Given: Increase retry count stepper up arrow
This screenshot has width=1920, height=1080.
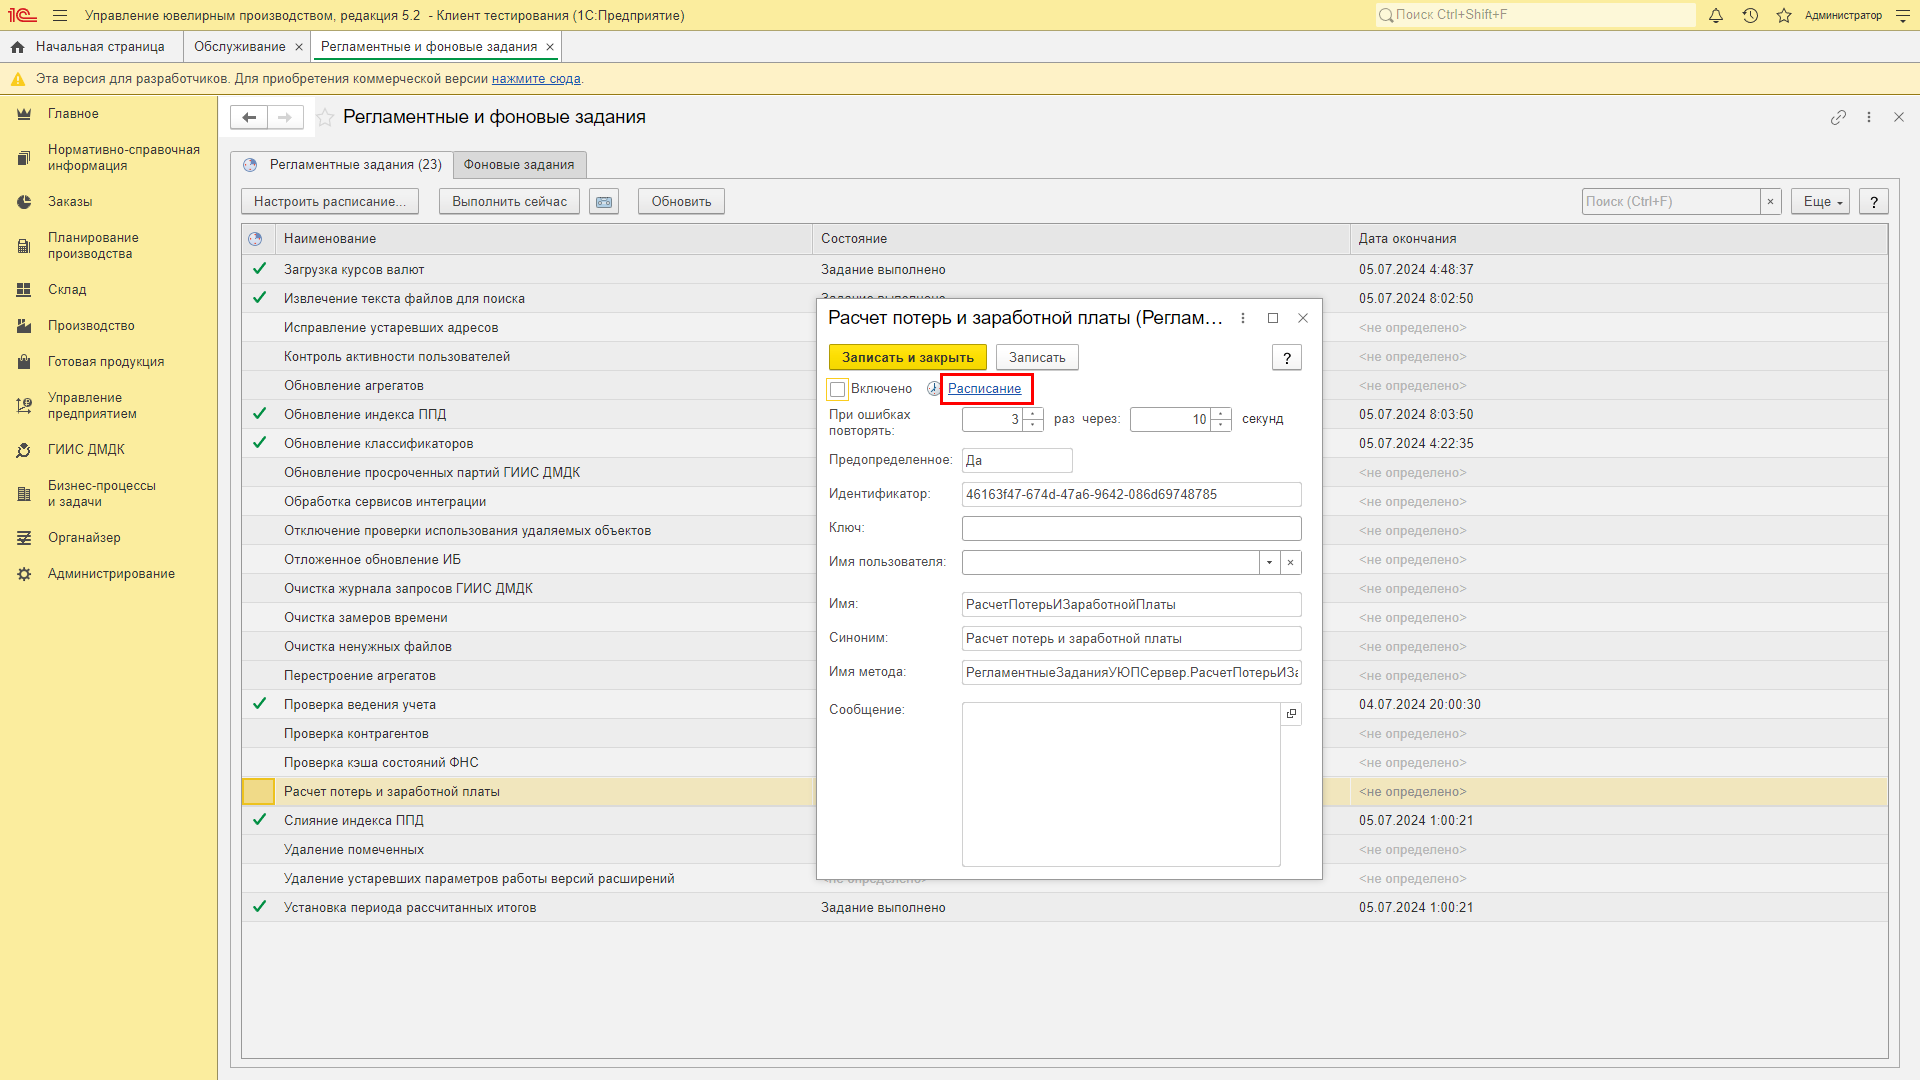Looking at the screenshot, I should click(1033, 414).
